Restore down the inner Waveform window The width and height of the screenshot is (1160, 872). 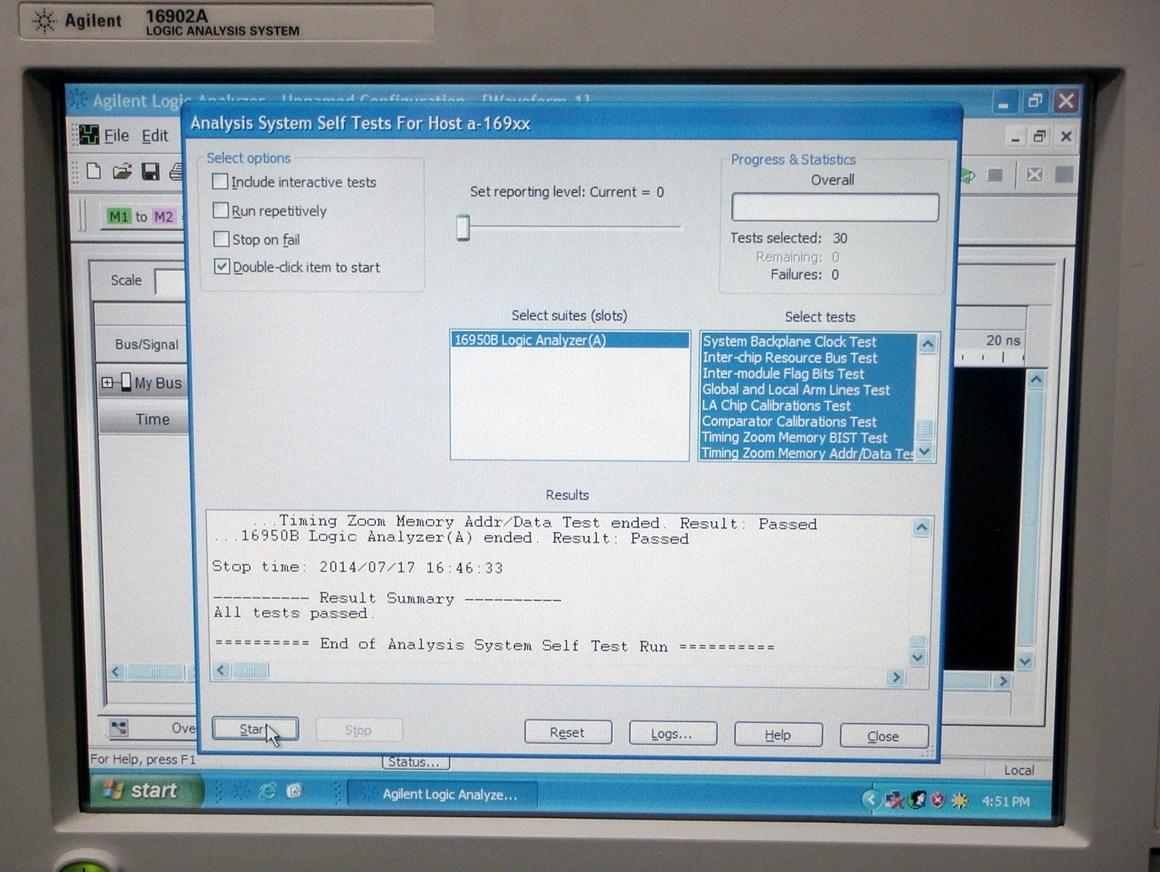1040,136
